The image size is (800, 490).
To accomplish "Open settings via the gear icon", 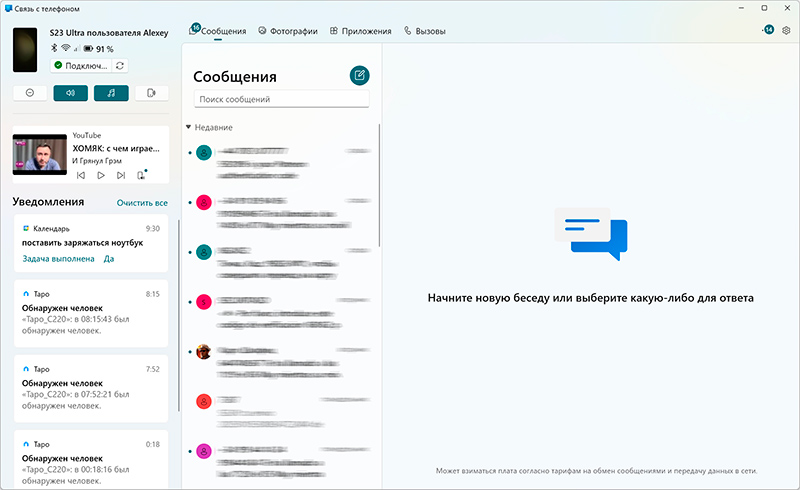I will tap(786, 31).
